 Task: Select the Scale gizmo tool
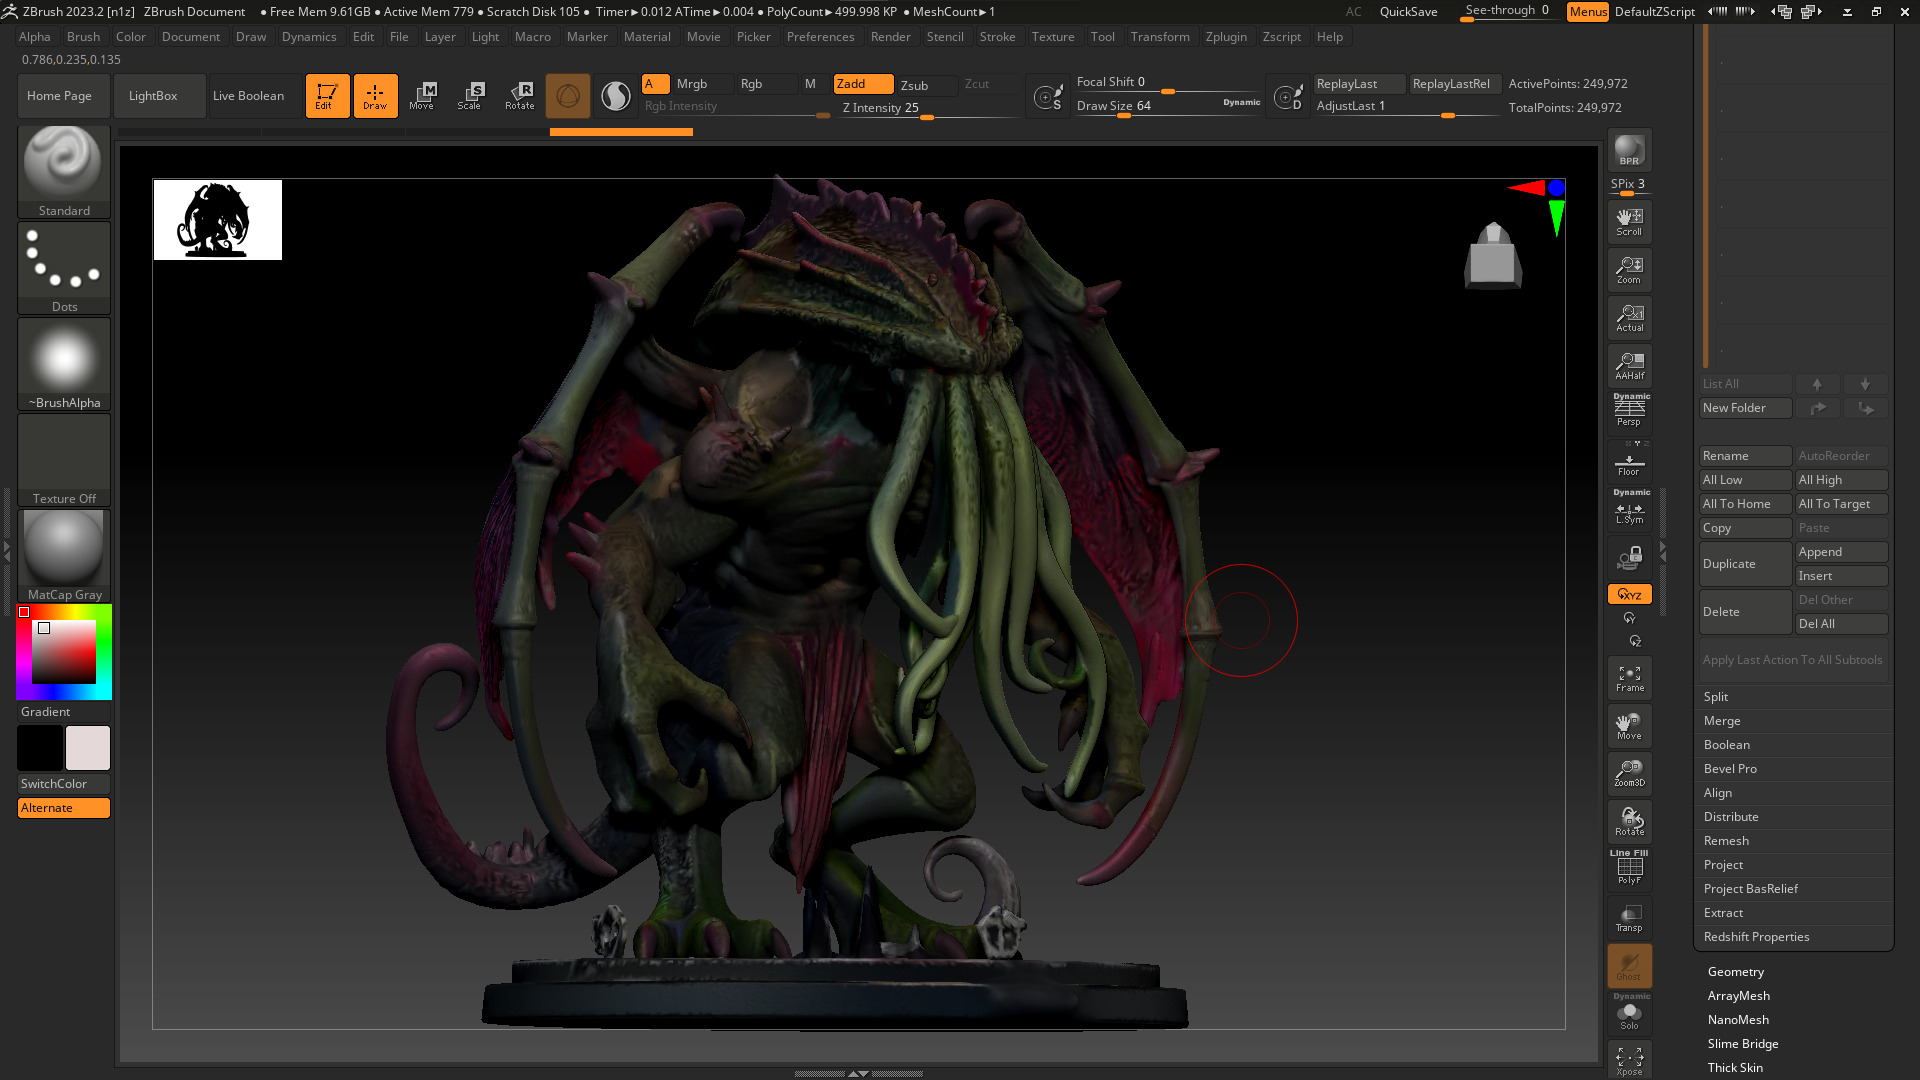[469, 96]
